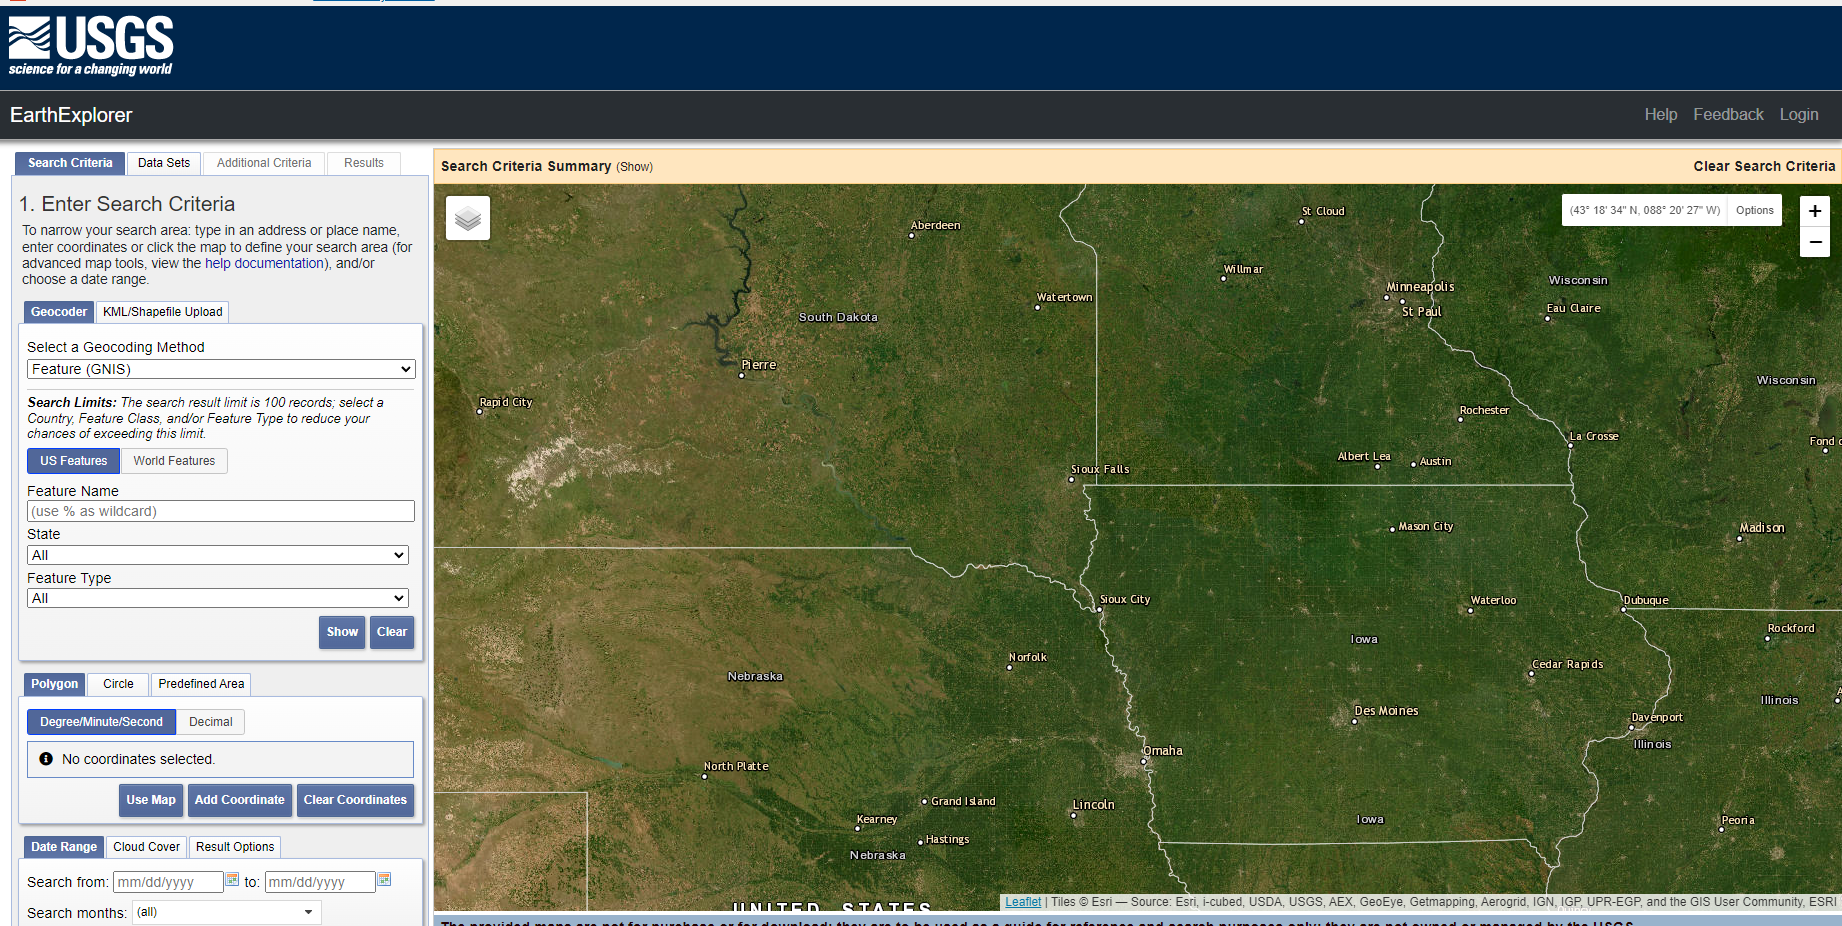Open the Result Options tab
1842x926 pixels.
235,847
